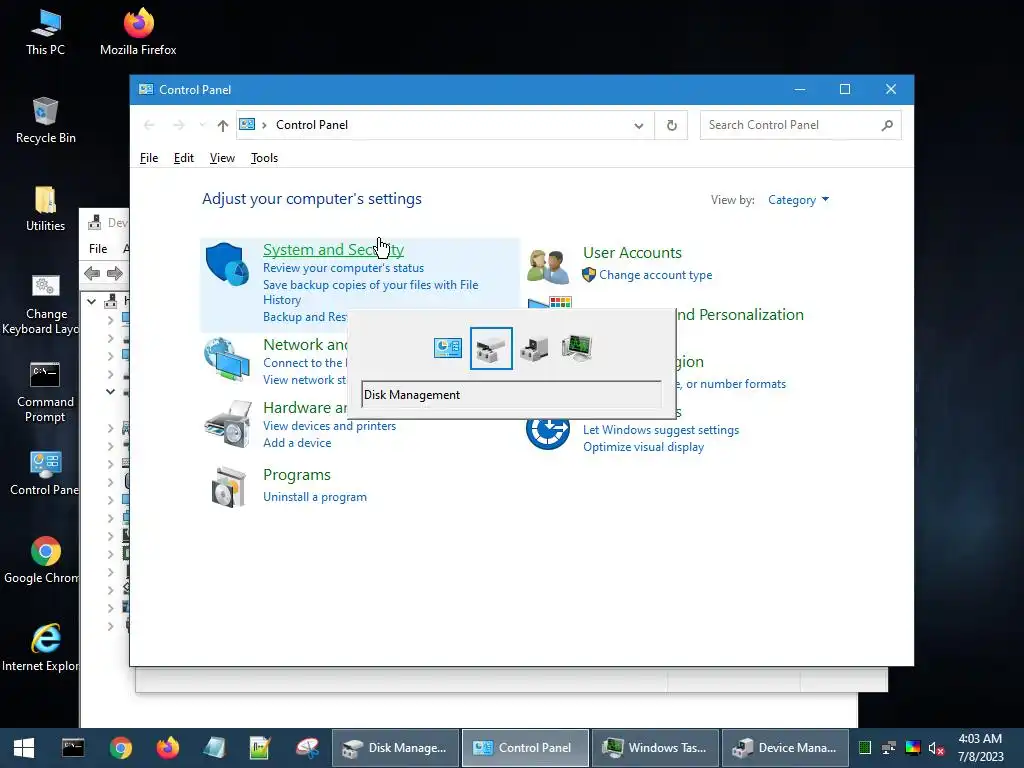The height and width of the screenshot is (768, 1024).
Task: Open the File menu in Control Panel
Action: click(149, 158)
